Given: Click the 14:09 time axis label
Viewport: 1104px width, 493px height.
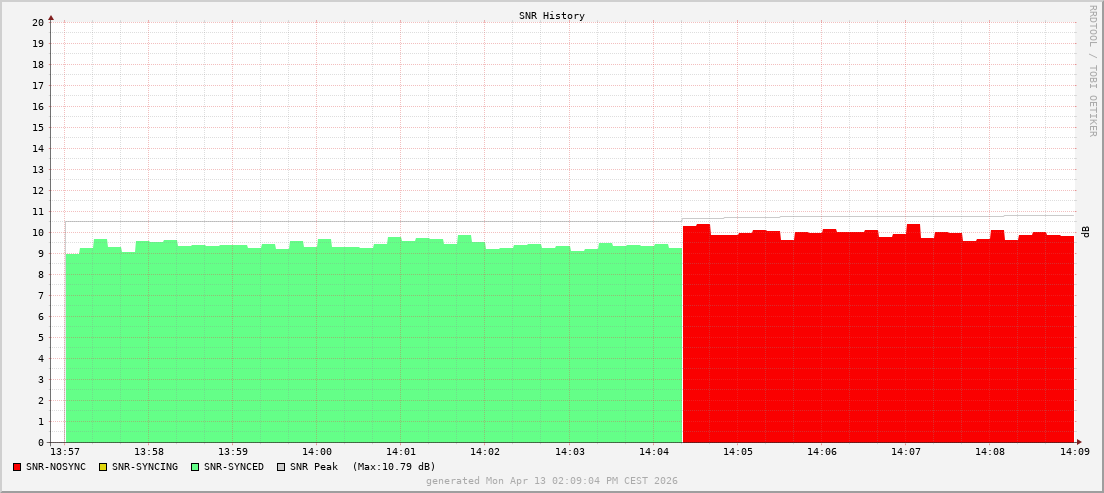Looking at the screenshot, I should coord(1074,452).
